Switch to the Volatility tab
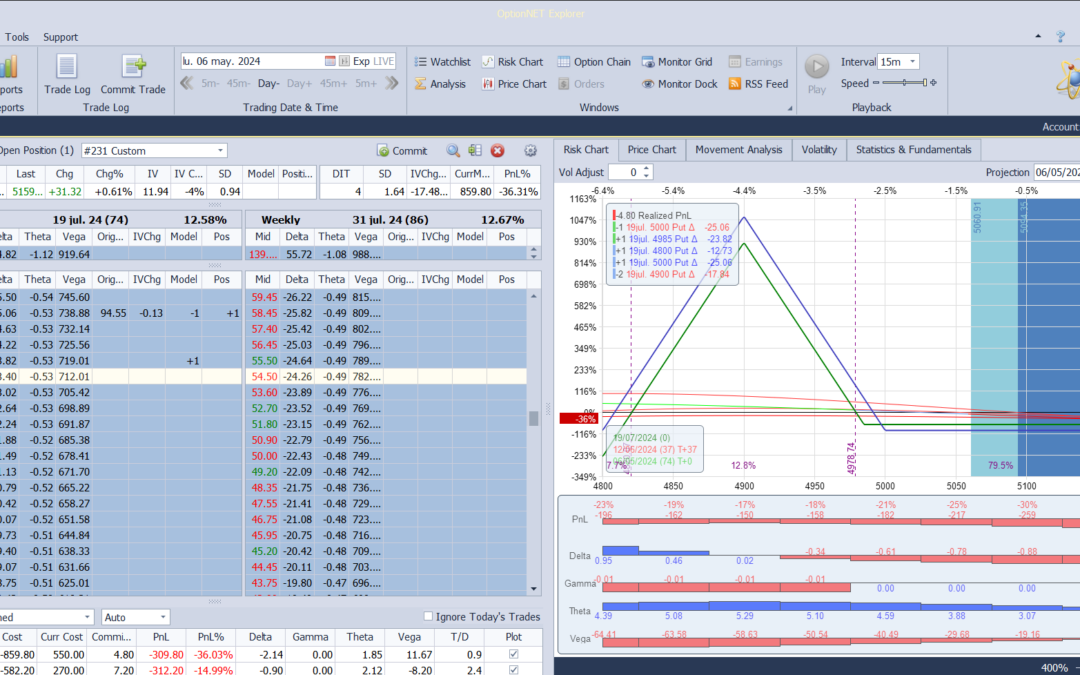The width and height of the screenshot is (1080, 675). 819,149
